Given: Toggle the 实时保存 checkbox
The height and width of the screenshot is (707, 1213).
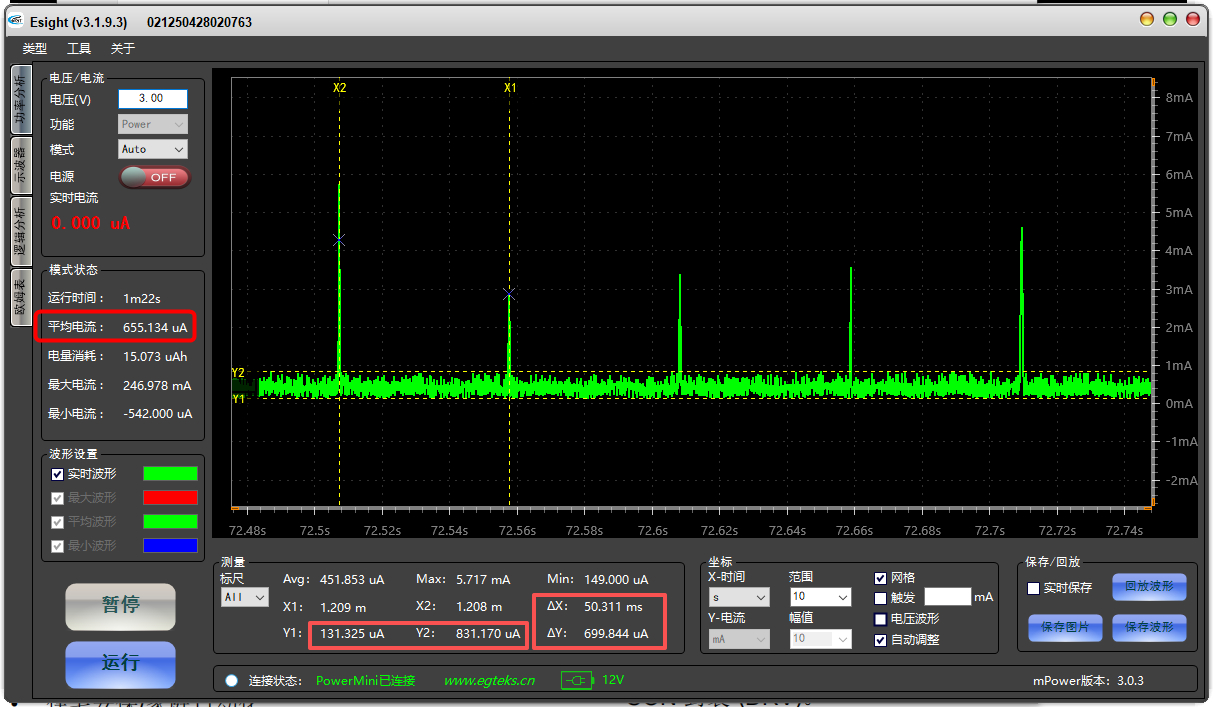Looking at the screenshot, I should [1034, 588].
